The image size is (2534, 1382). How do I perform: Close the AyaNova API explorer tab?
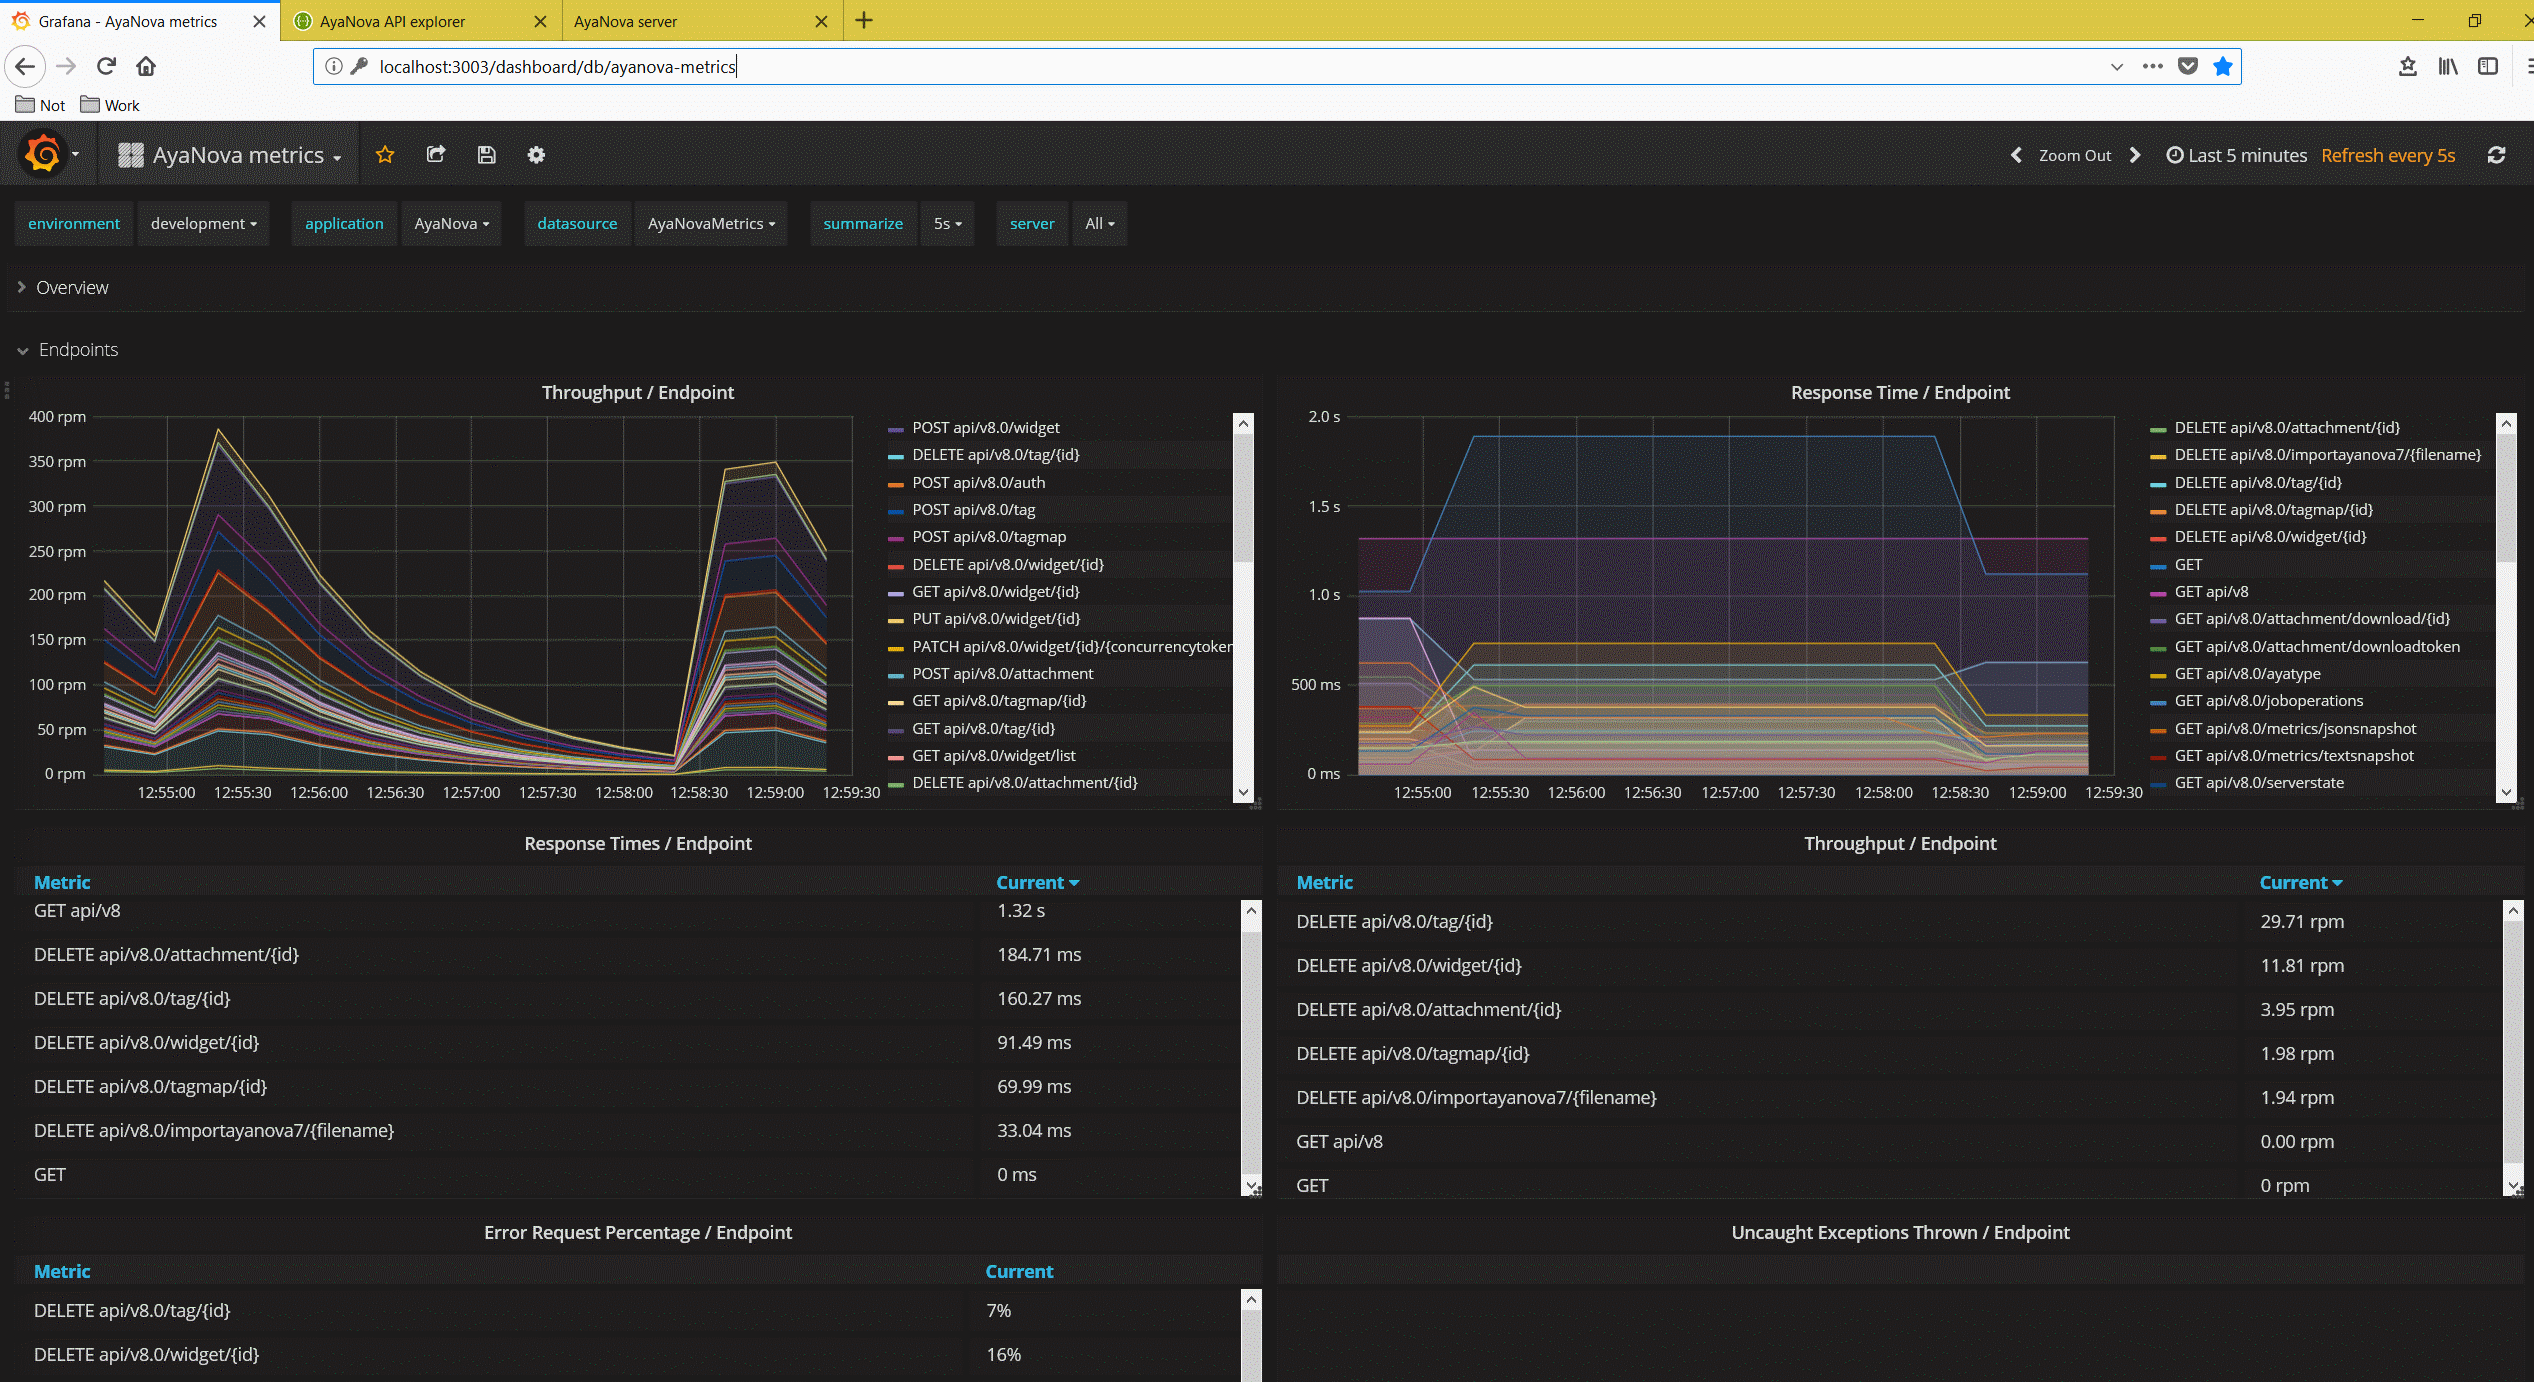540,21
